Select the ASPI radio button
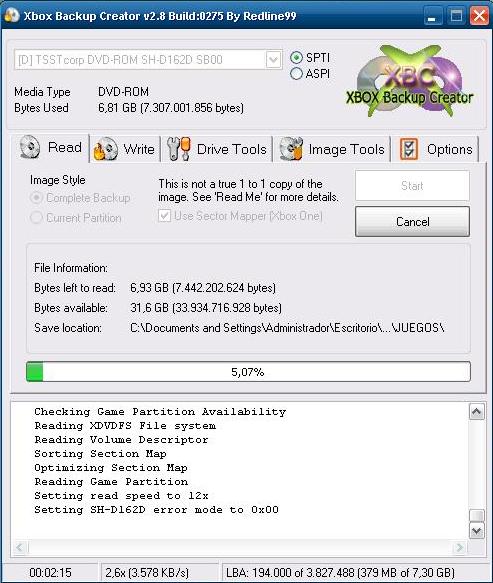 [x=296, y=74]
